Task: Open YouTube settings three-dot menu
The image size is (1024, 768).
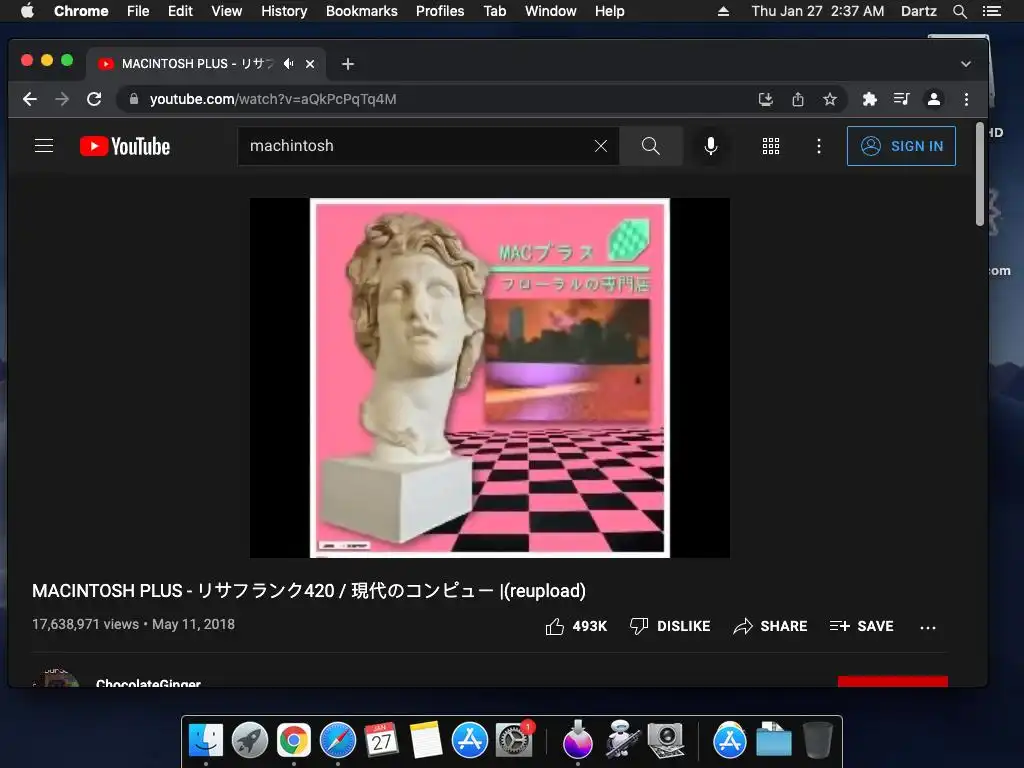Action: (x=819, y=146)
